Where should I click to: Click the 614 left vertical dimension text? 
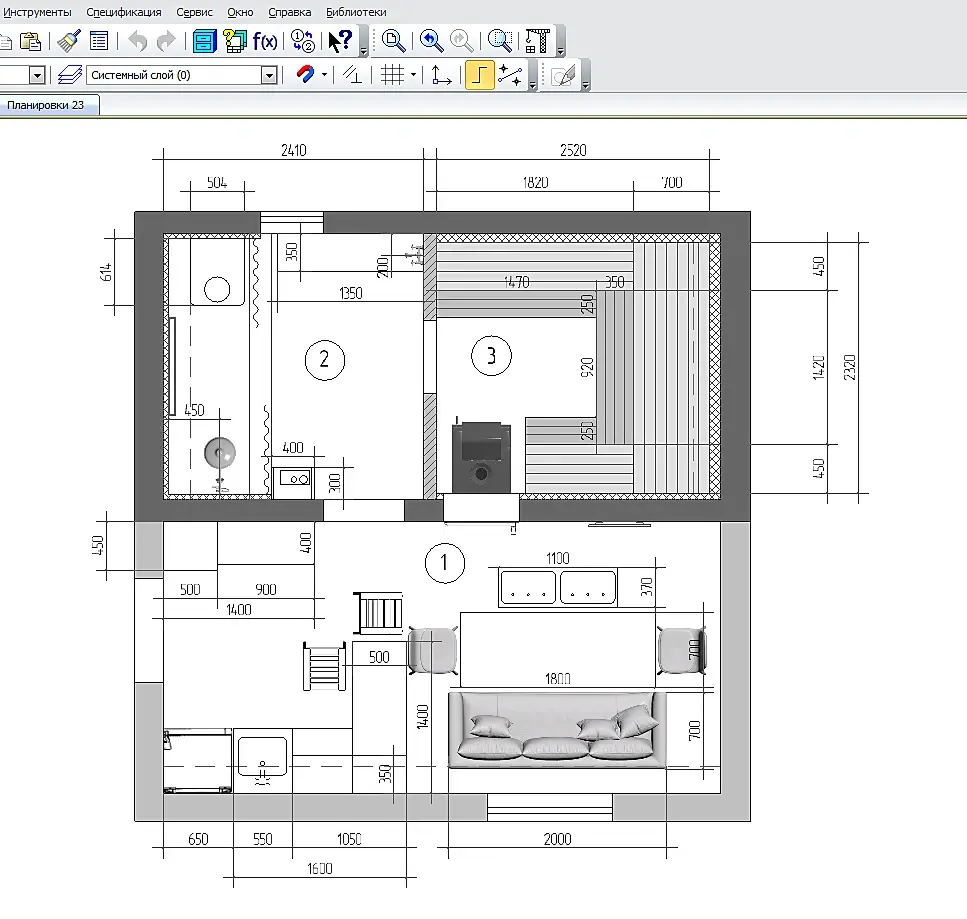[x=106, y=272]
